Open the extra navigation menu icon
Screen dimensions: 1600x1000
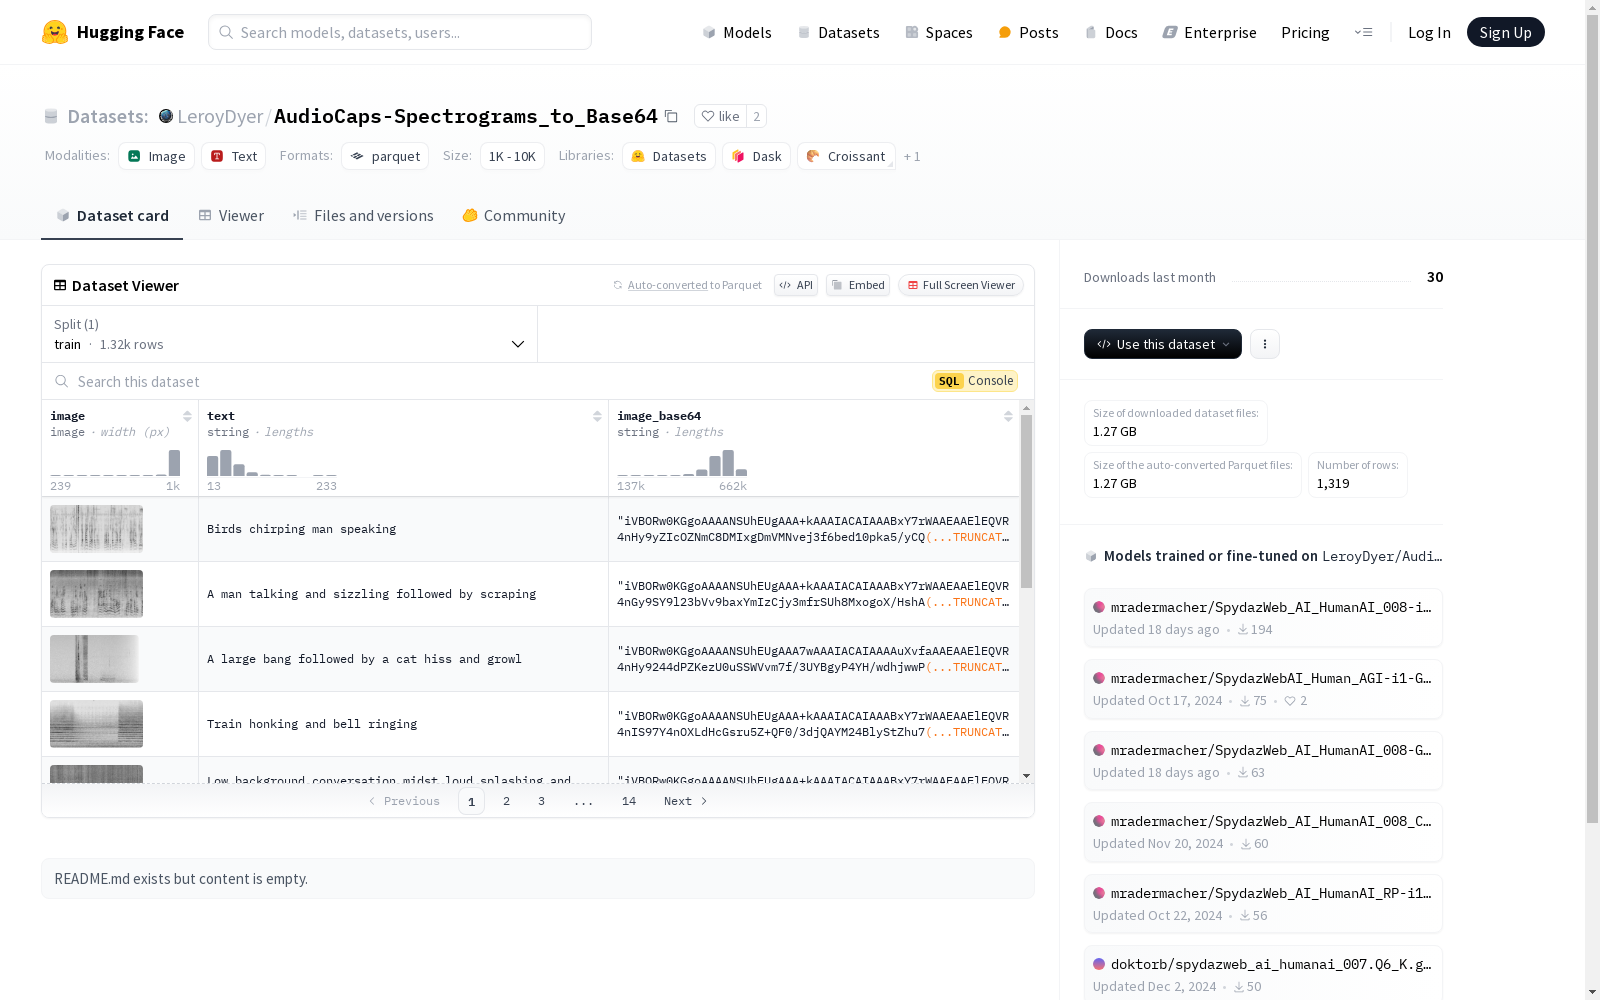(1363, 32)
